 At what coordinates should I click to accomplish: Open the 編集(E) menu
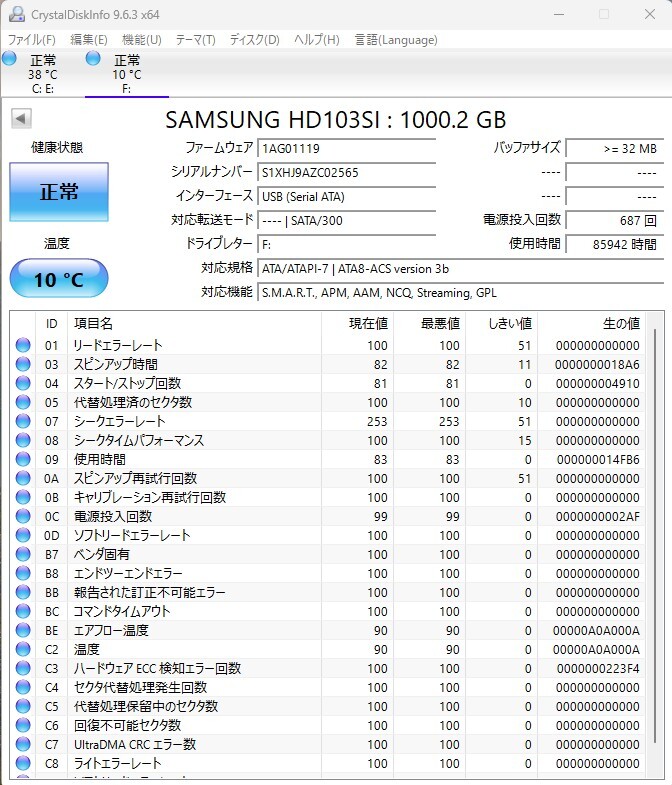tap(89, 40)
